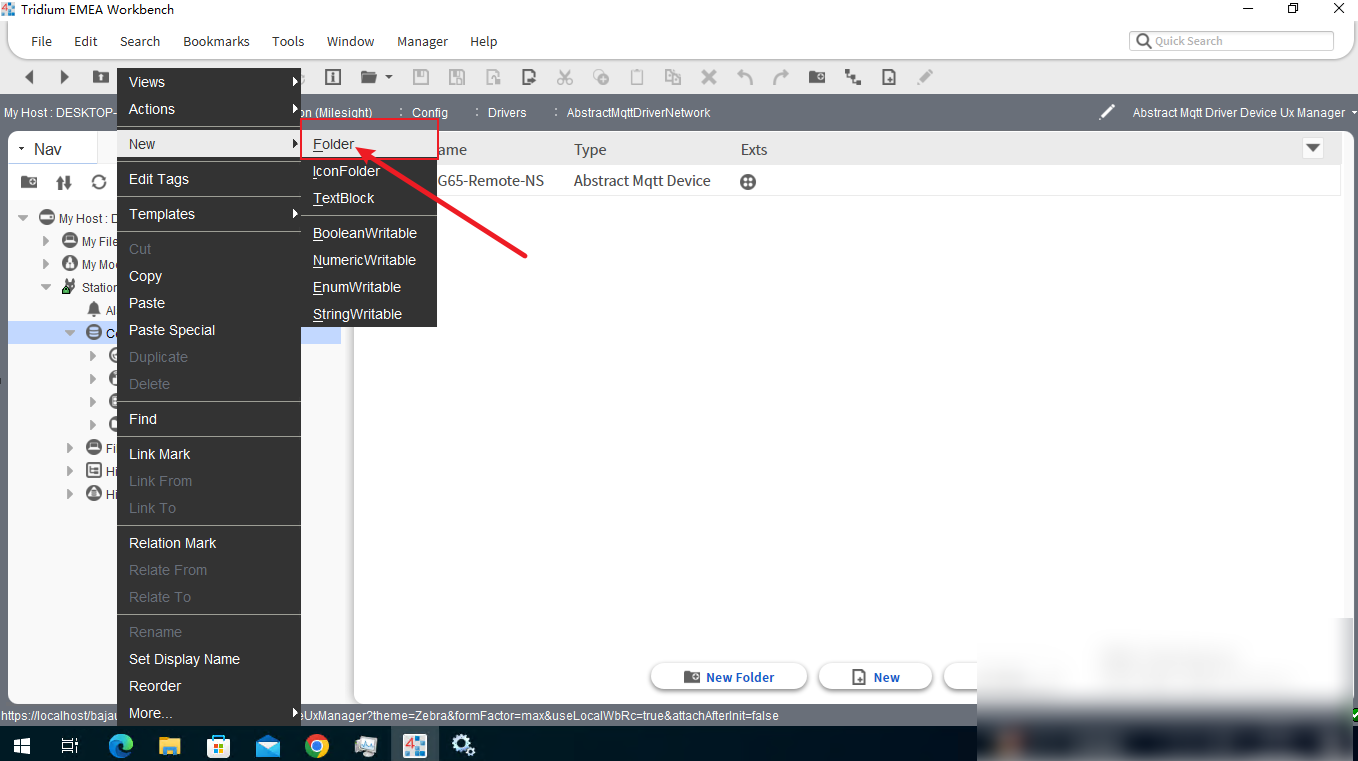Viewport: 1358px width, 761px height.
Task: Click the Cut scissors toolbar icon
Action: 565,77
